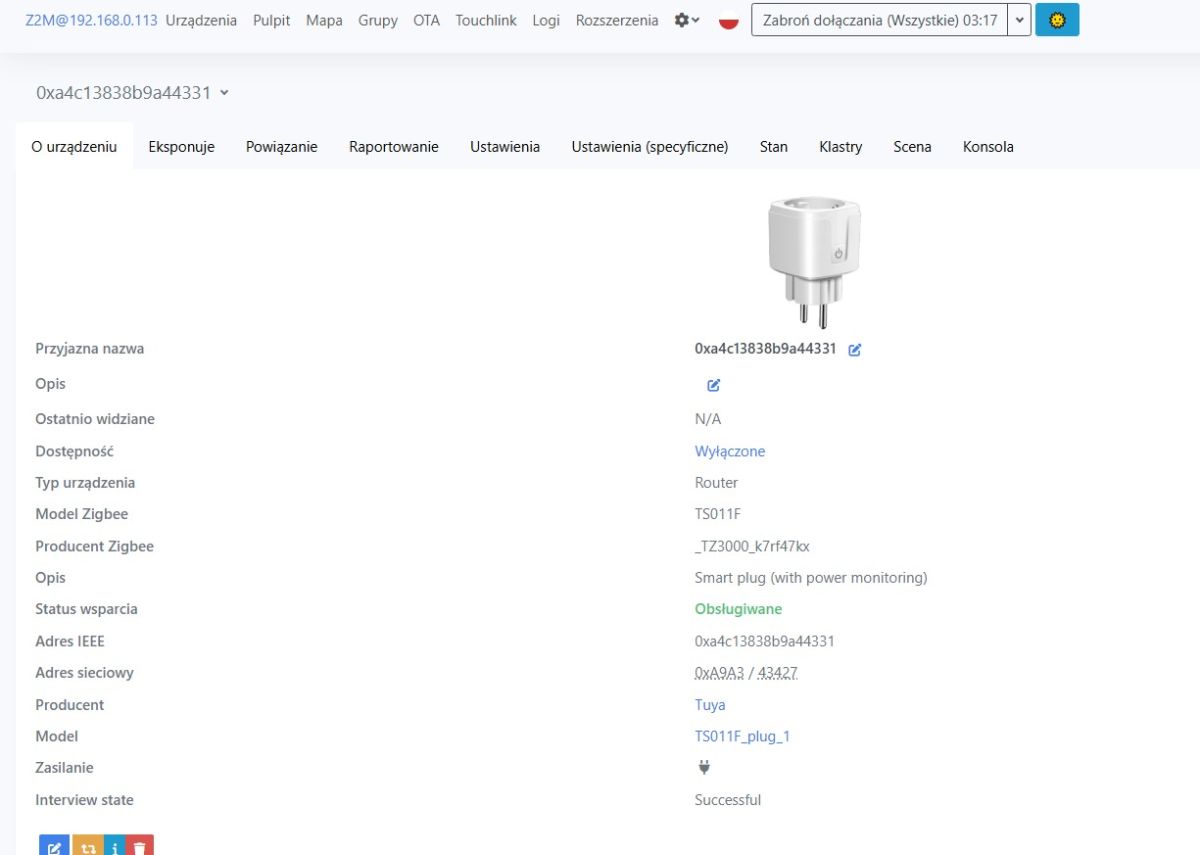Click the edit icon in the Opis row
Image resolution: width=1200 pixels, height=855 pixels.
tap(714, 385)
